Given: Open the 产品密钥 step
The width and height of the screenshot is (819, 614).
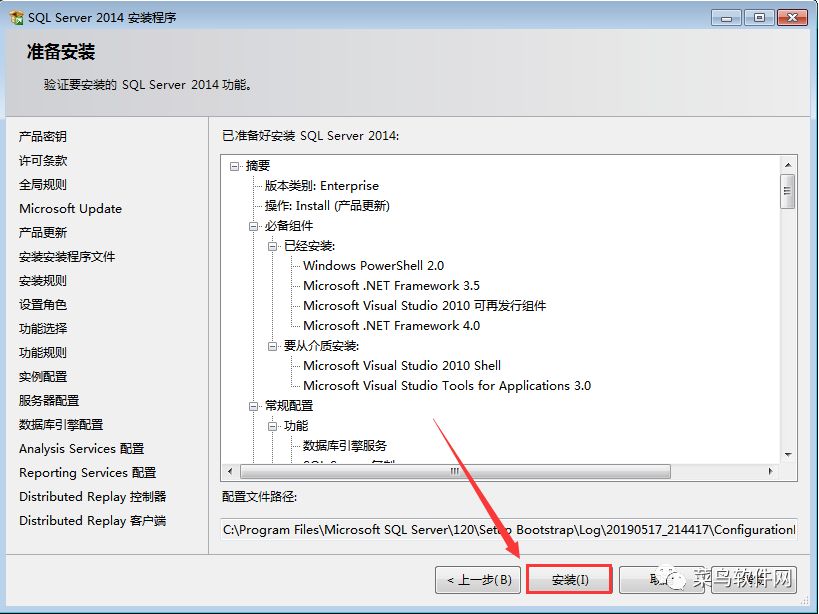Looking at the screenshot, I should coord(41,136).
